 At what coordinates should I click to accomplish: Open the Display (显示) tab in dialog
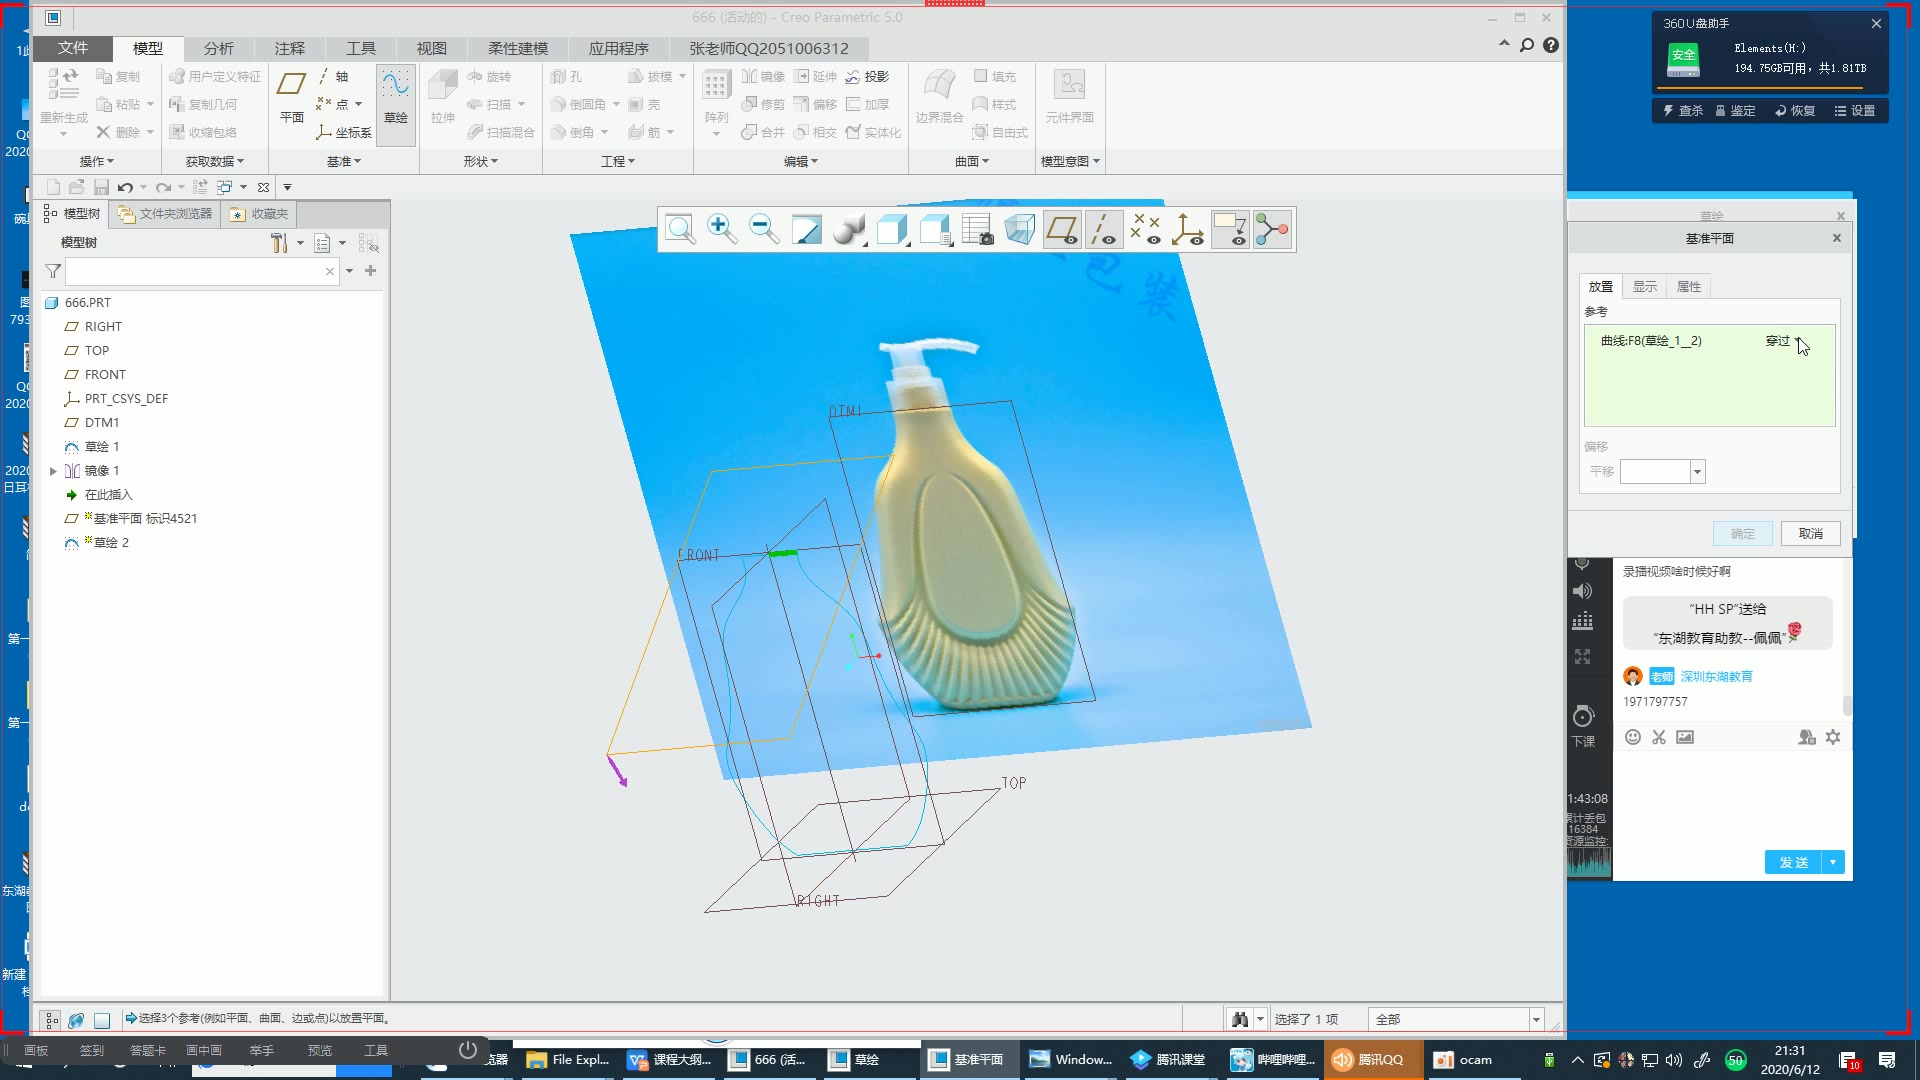(x=1644, y=287)
